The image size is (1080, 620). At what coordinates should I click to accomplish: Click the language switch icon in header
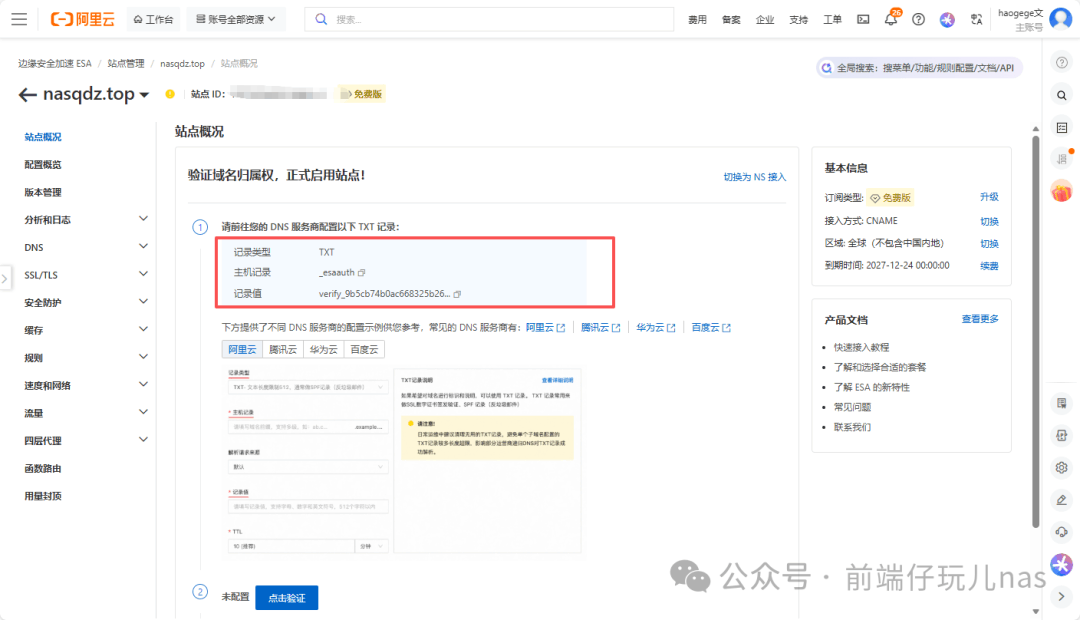(977, 19)
